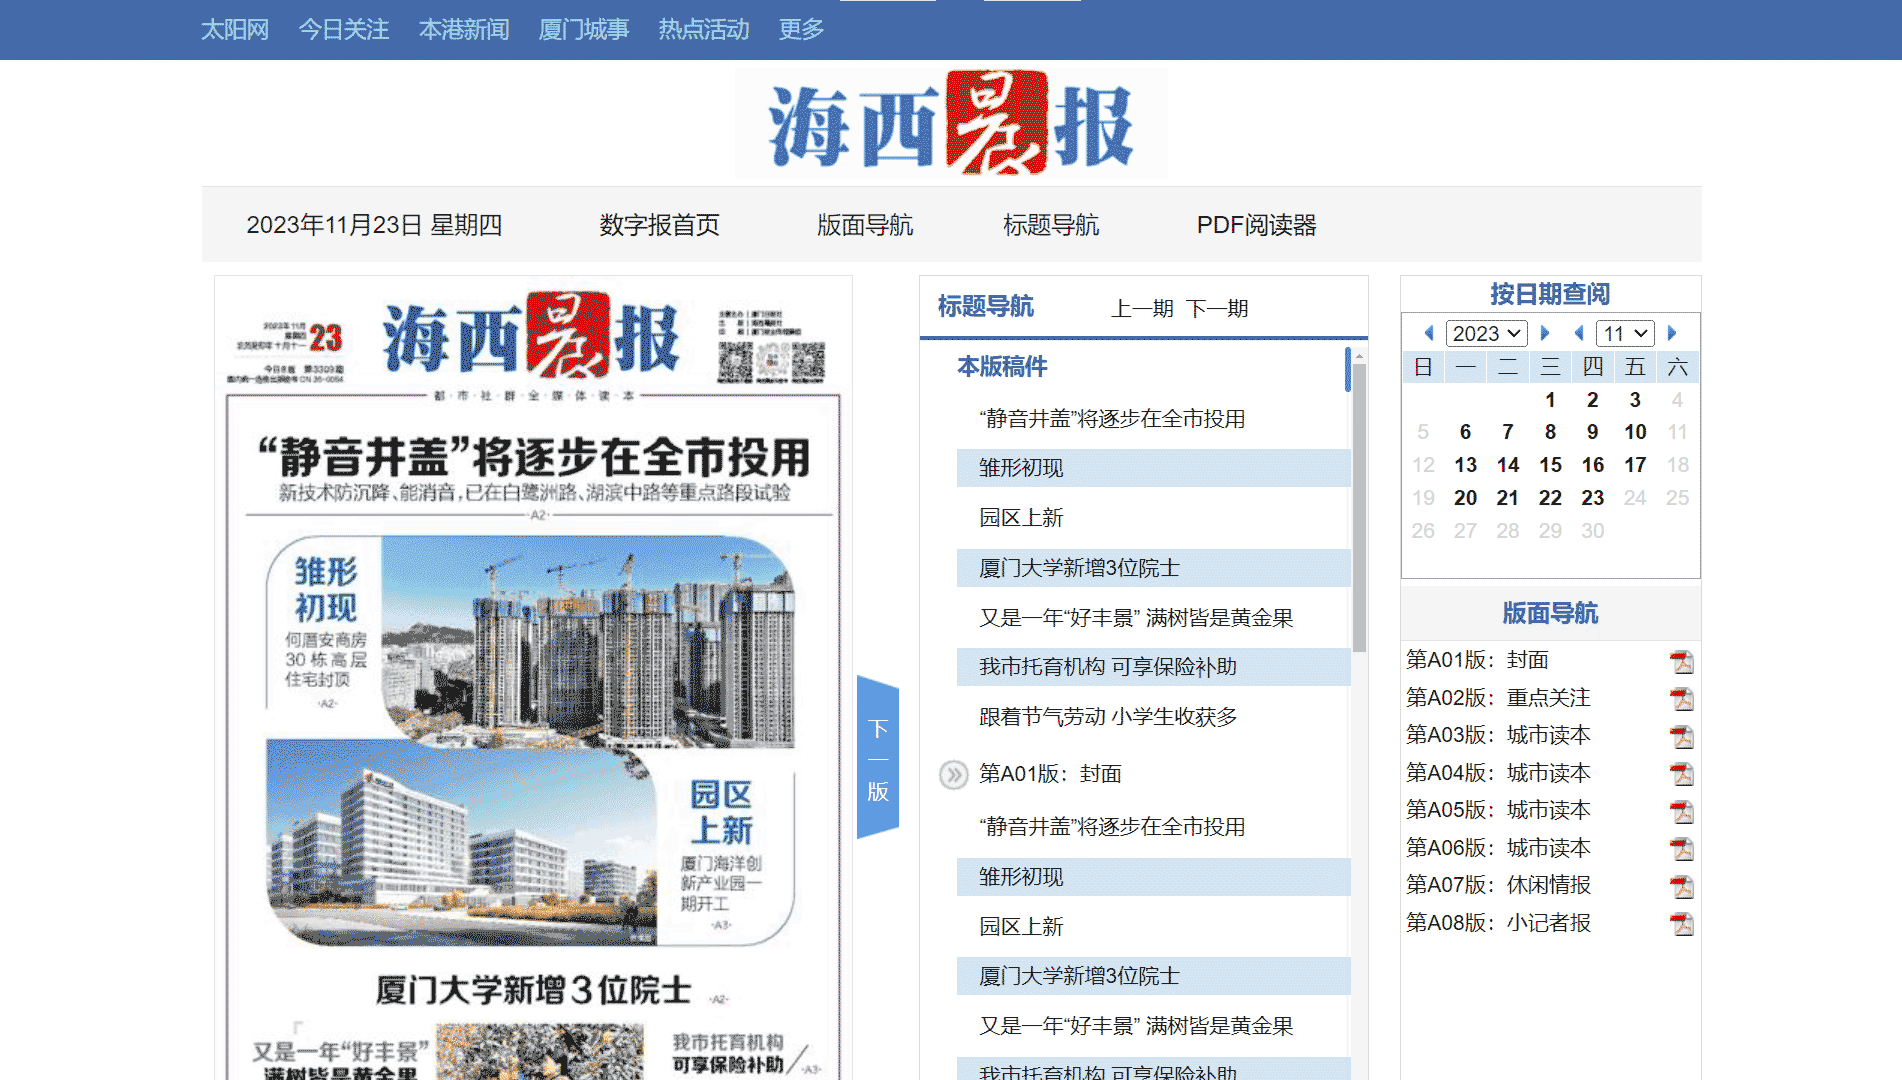Open 热点活动 in top navigation
This screenshot has height=1080, width=1902.
[704, 29]
